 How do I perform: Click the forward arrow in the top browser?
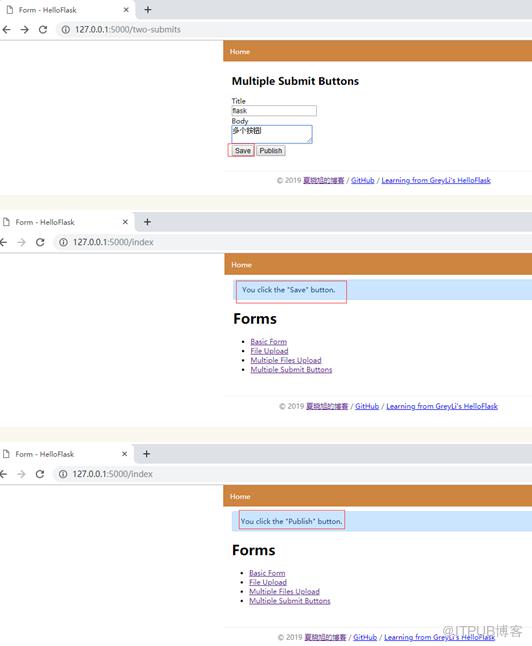(25, 30)
